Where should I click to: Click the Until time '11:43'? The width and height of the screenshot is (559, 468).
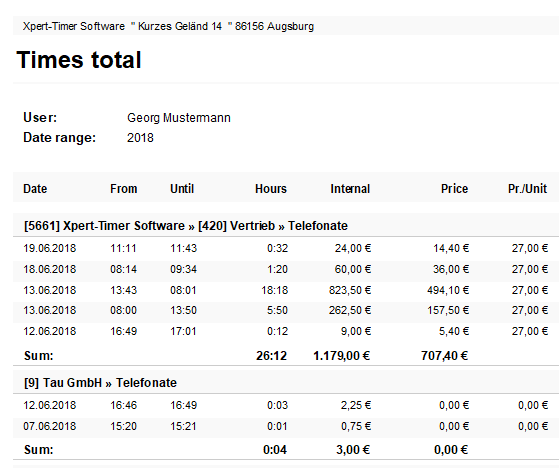(183, 248)
